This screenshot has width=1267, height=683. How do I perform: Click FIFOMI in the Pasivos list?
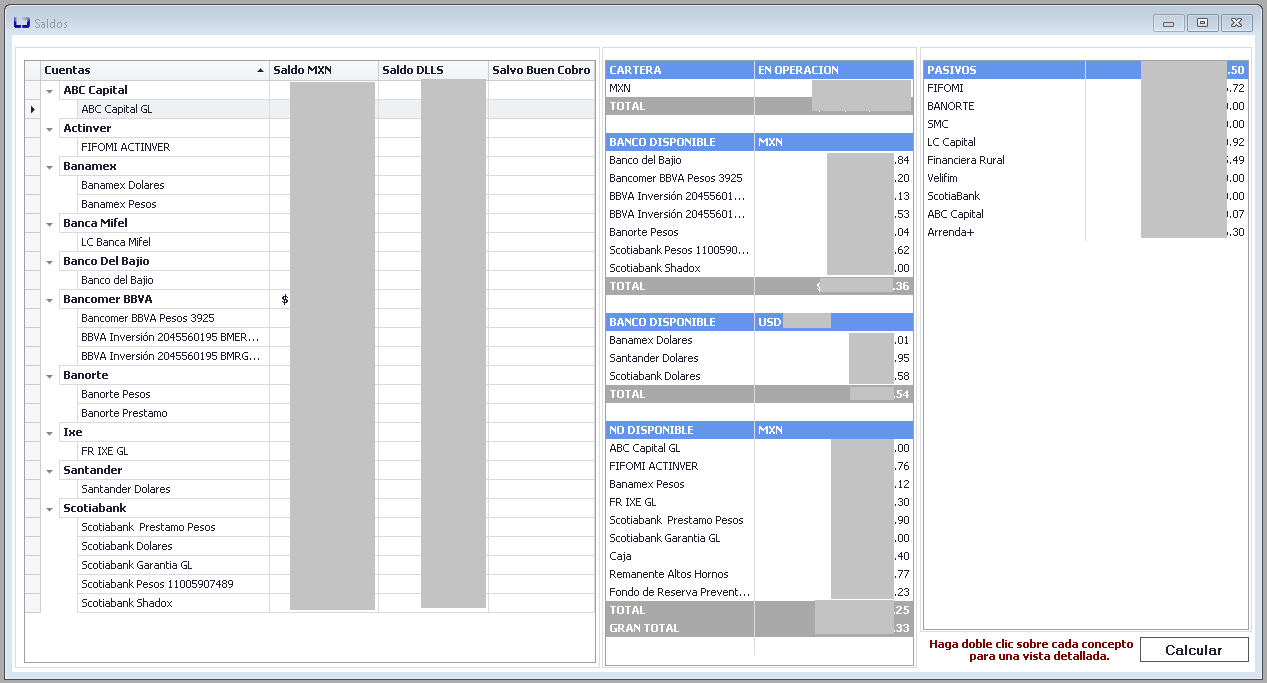[x=1086, y=88]
